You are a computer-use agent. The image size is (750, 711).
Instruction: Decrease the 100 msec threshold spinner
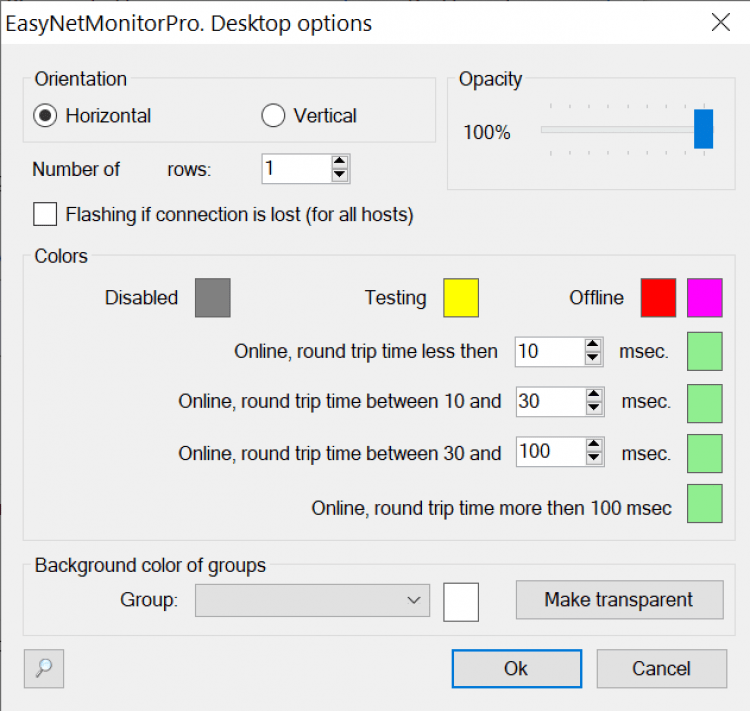pos(594,458)
